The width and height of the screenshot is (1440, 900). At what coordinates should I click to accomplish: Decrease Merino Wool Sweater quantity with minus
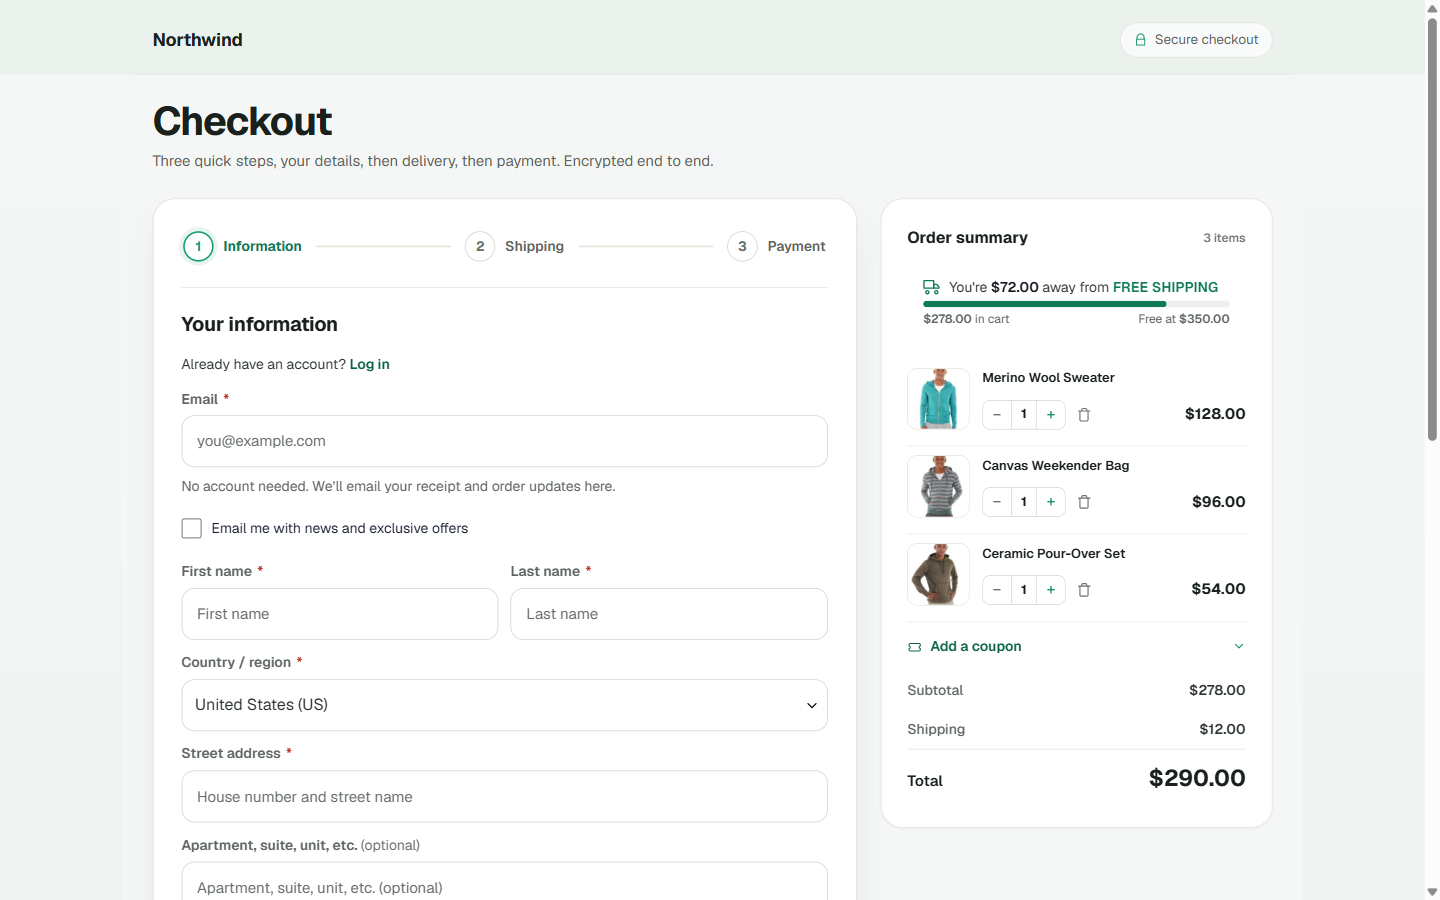(x=997, y=414)
